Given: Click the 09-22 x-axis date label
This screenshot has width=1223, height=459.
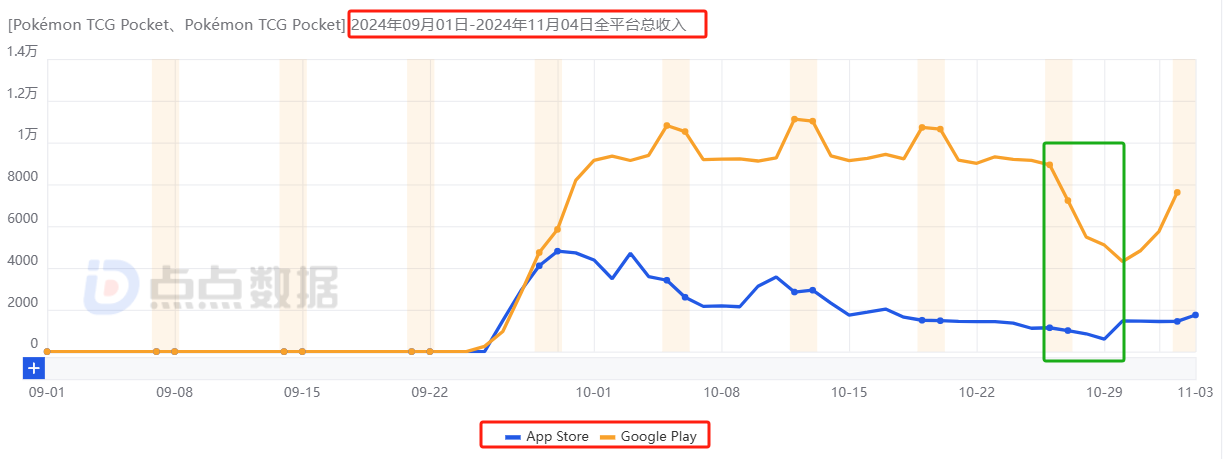Looking at the screenshot, I should pyautogui.click(x=430, y=392).
